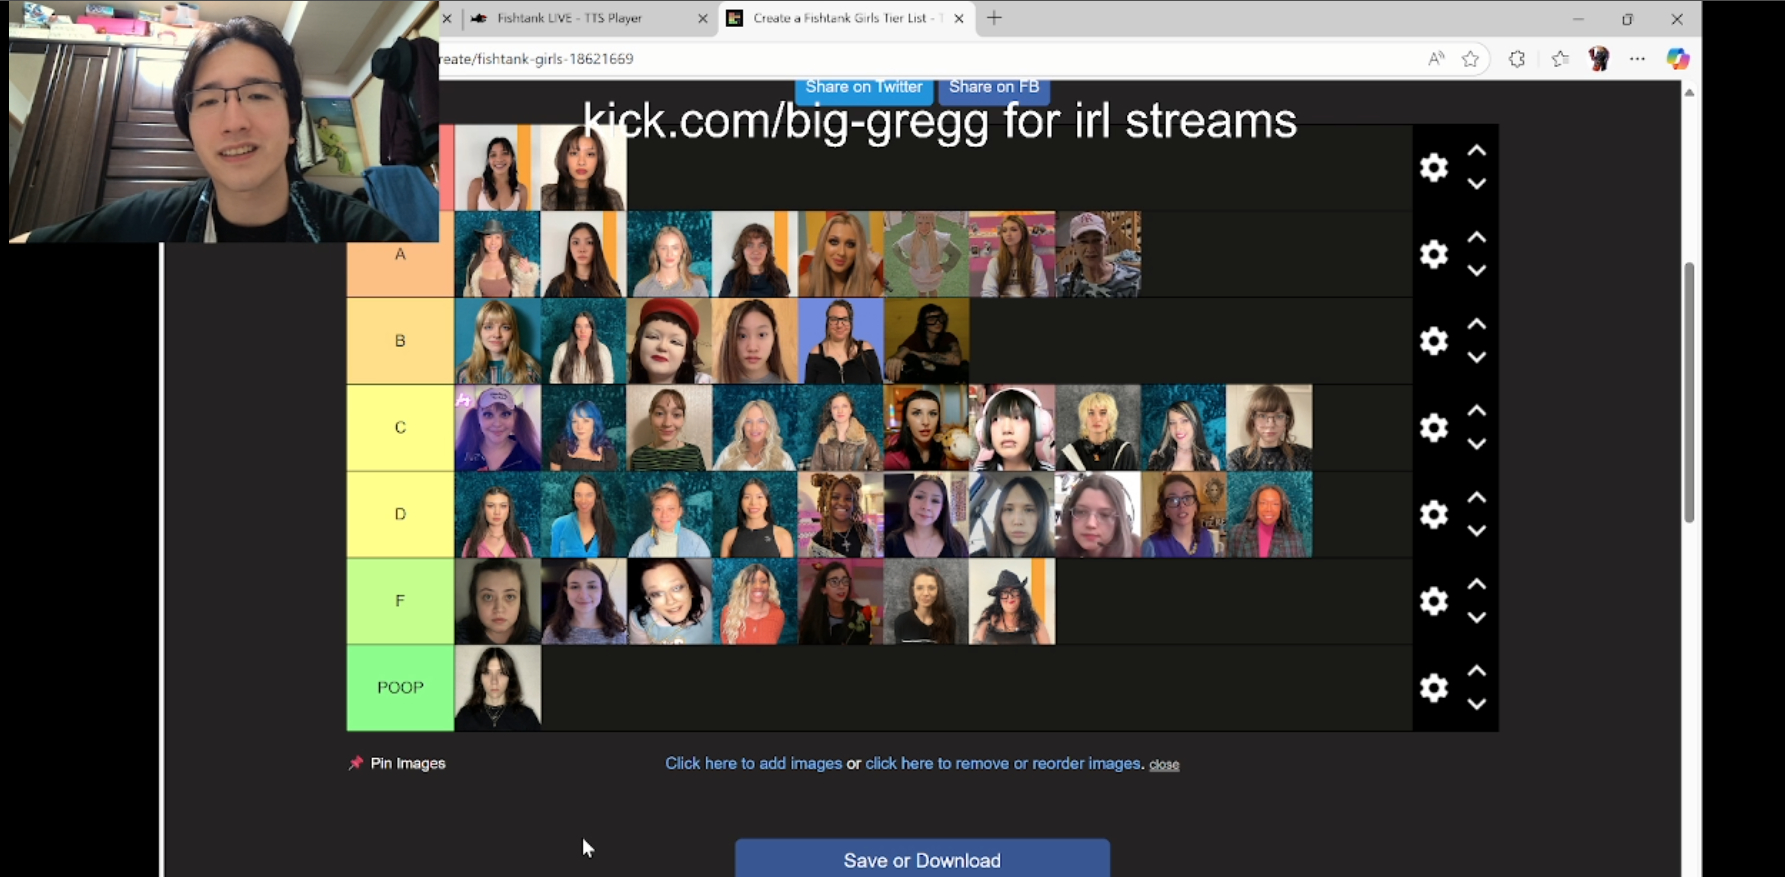Click the scrollbar's up arrow
Image resolution: width=1785 pixels, height=877 pixels.
[1689, 92]
